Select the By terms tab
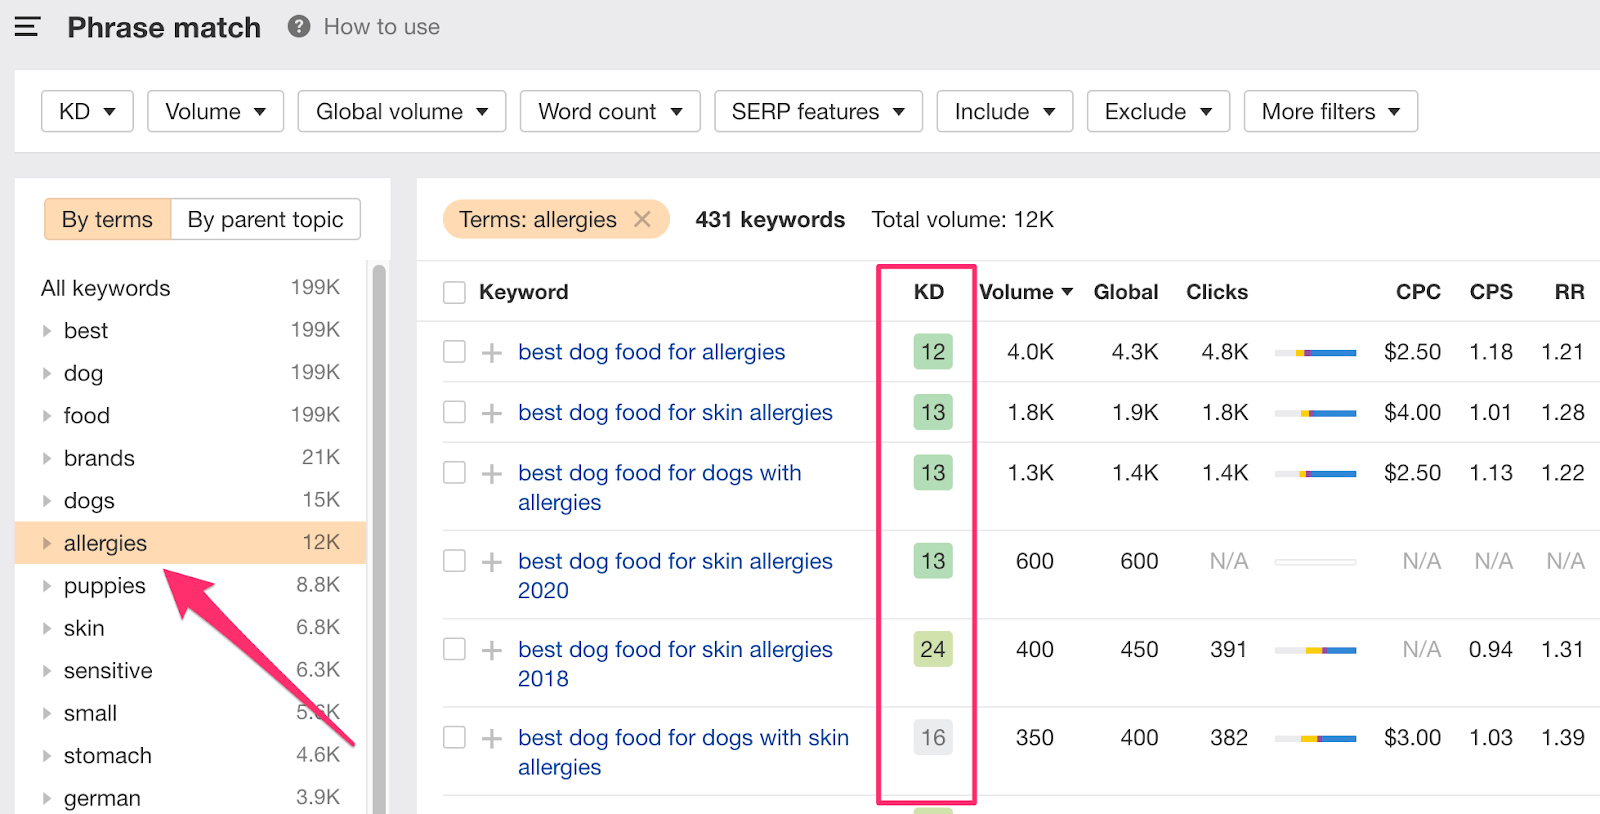1600x814 pixels. [107, 219]
